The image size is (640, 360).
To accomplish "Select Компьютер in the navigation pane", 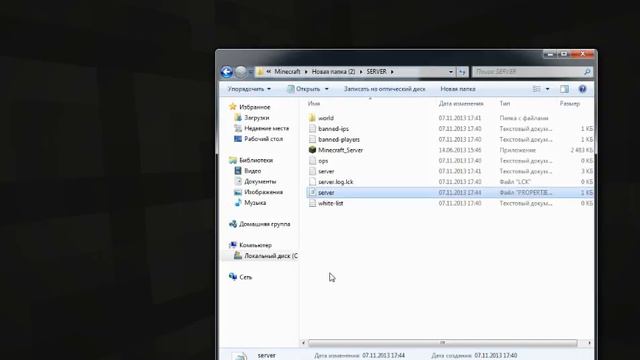I will pyautogui.click(x=255, y=245).
